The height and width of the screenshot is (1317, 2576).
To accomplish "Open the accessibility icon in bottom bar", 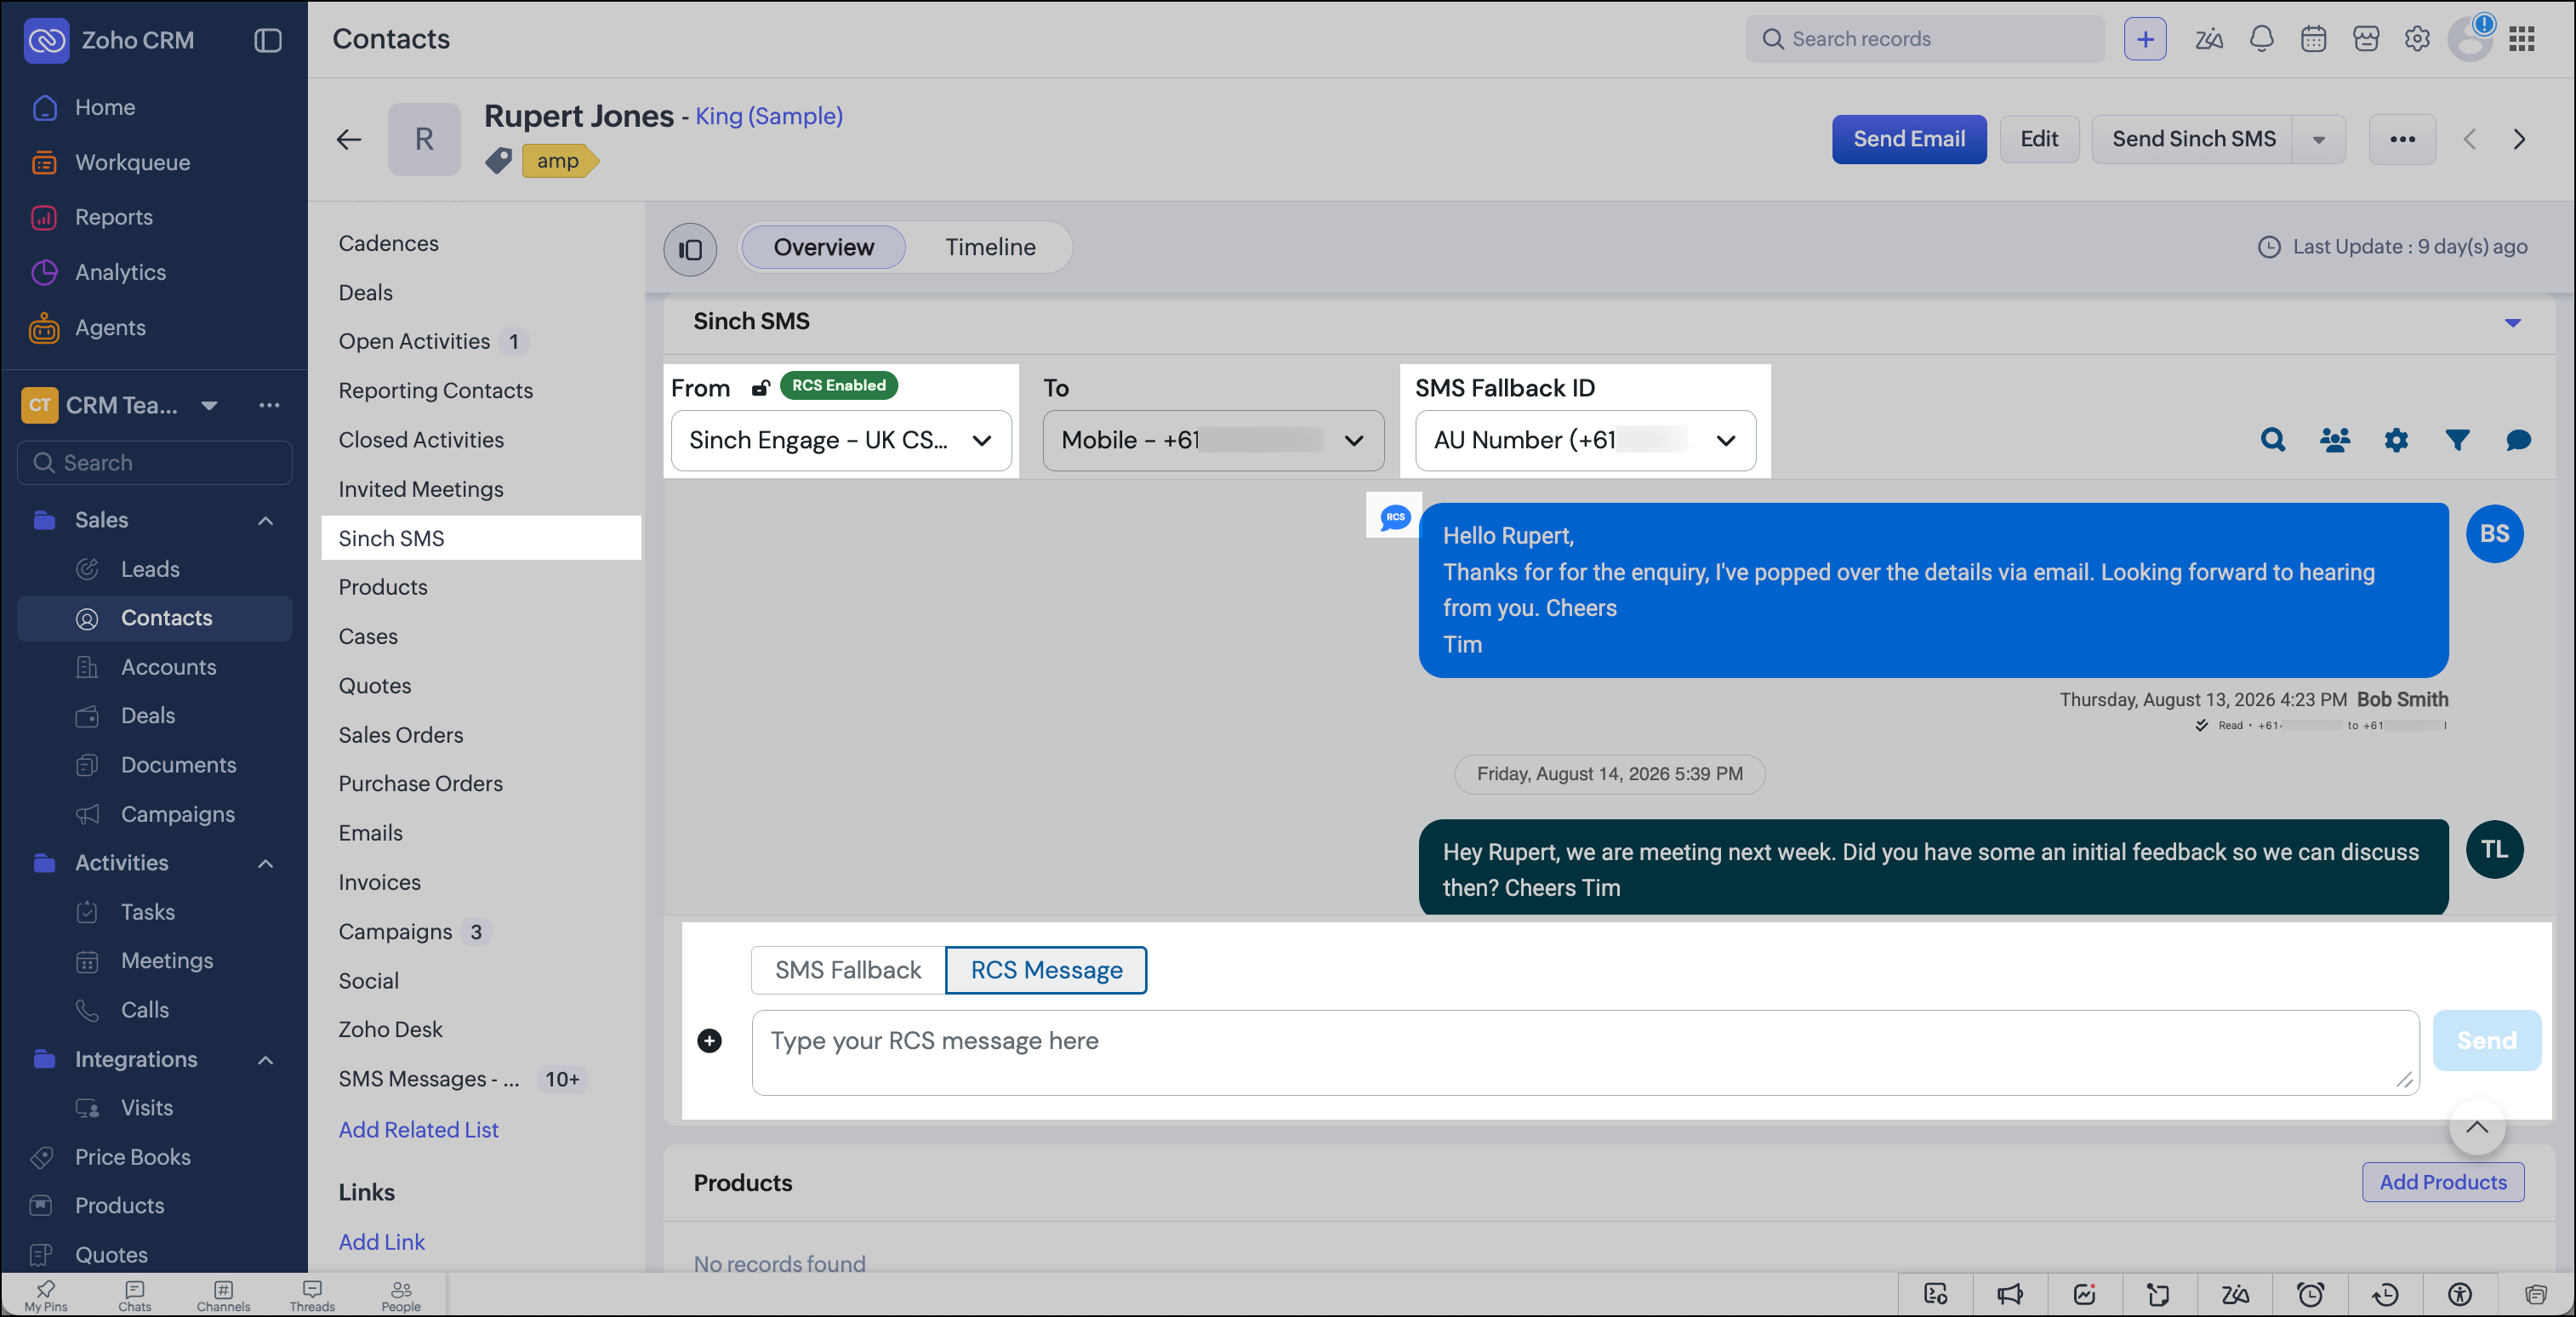I will tap(2460, 1295).
